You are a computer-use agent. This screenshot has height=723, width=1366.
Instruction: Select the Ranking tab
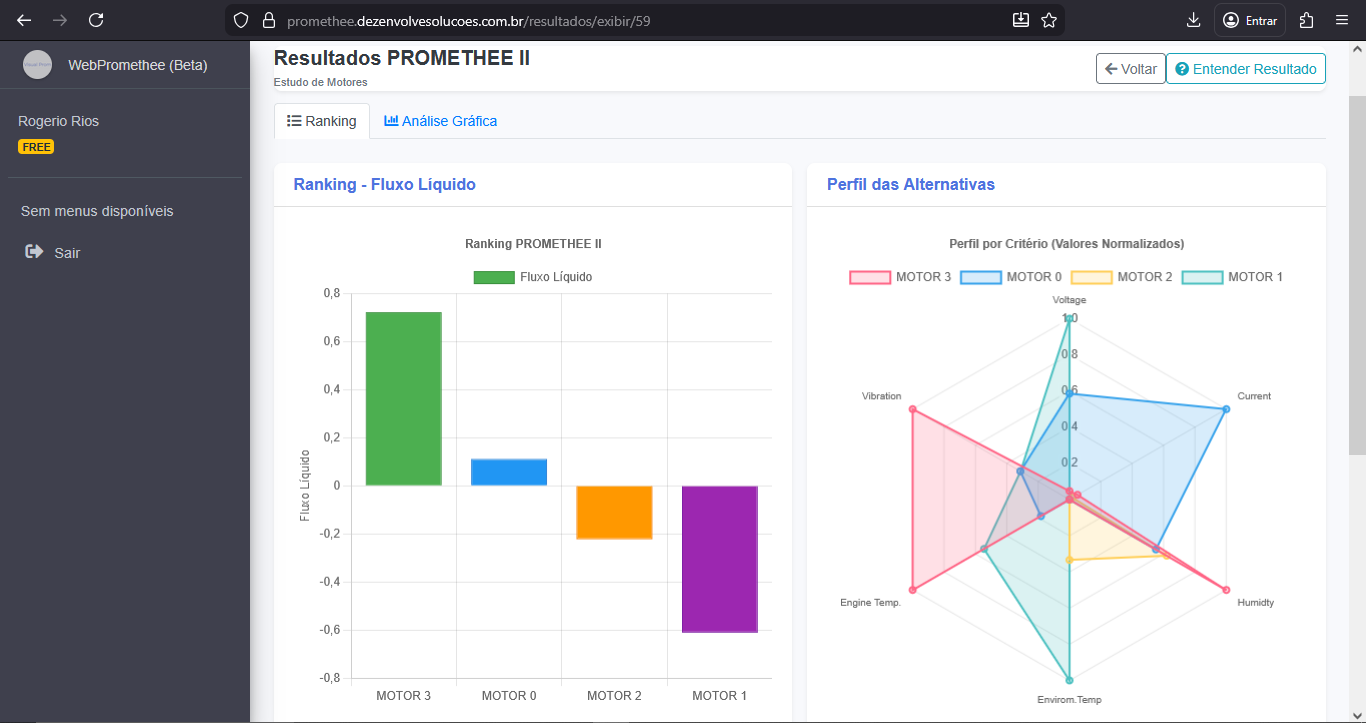pyautogui.click(x=321, y=121)
